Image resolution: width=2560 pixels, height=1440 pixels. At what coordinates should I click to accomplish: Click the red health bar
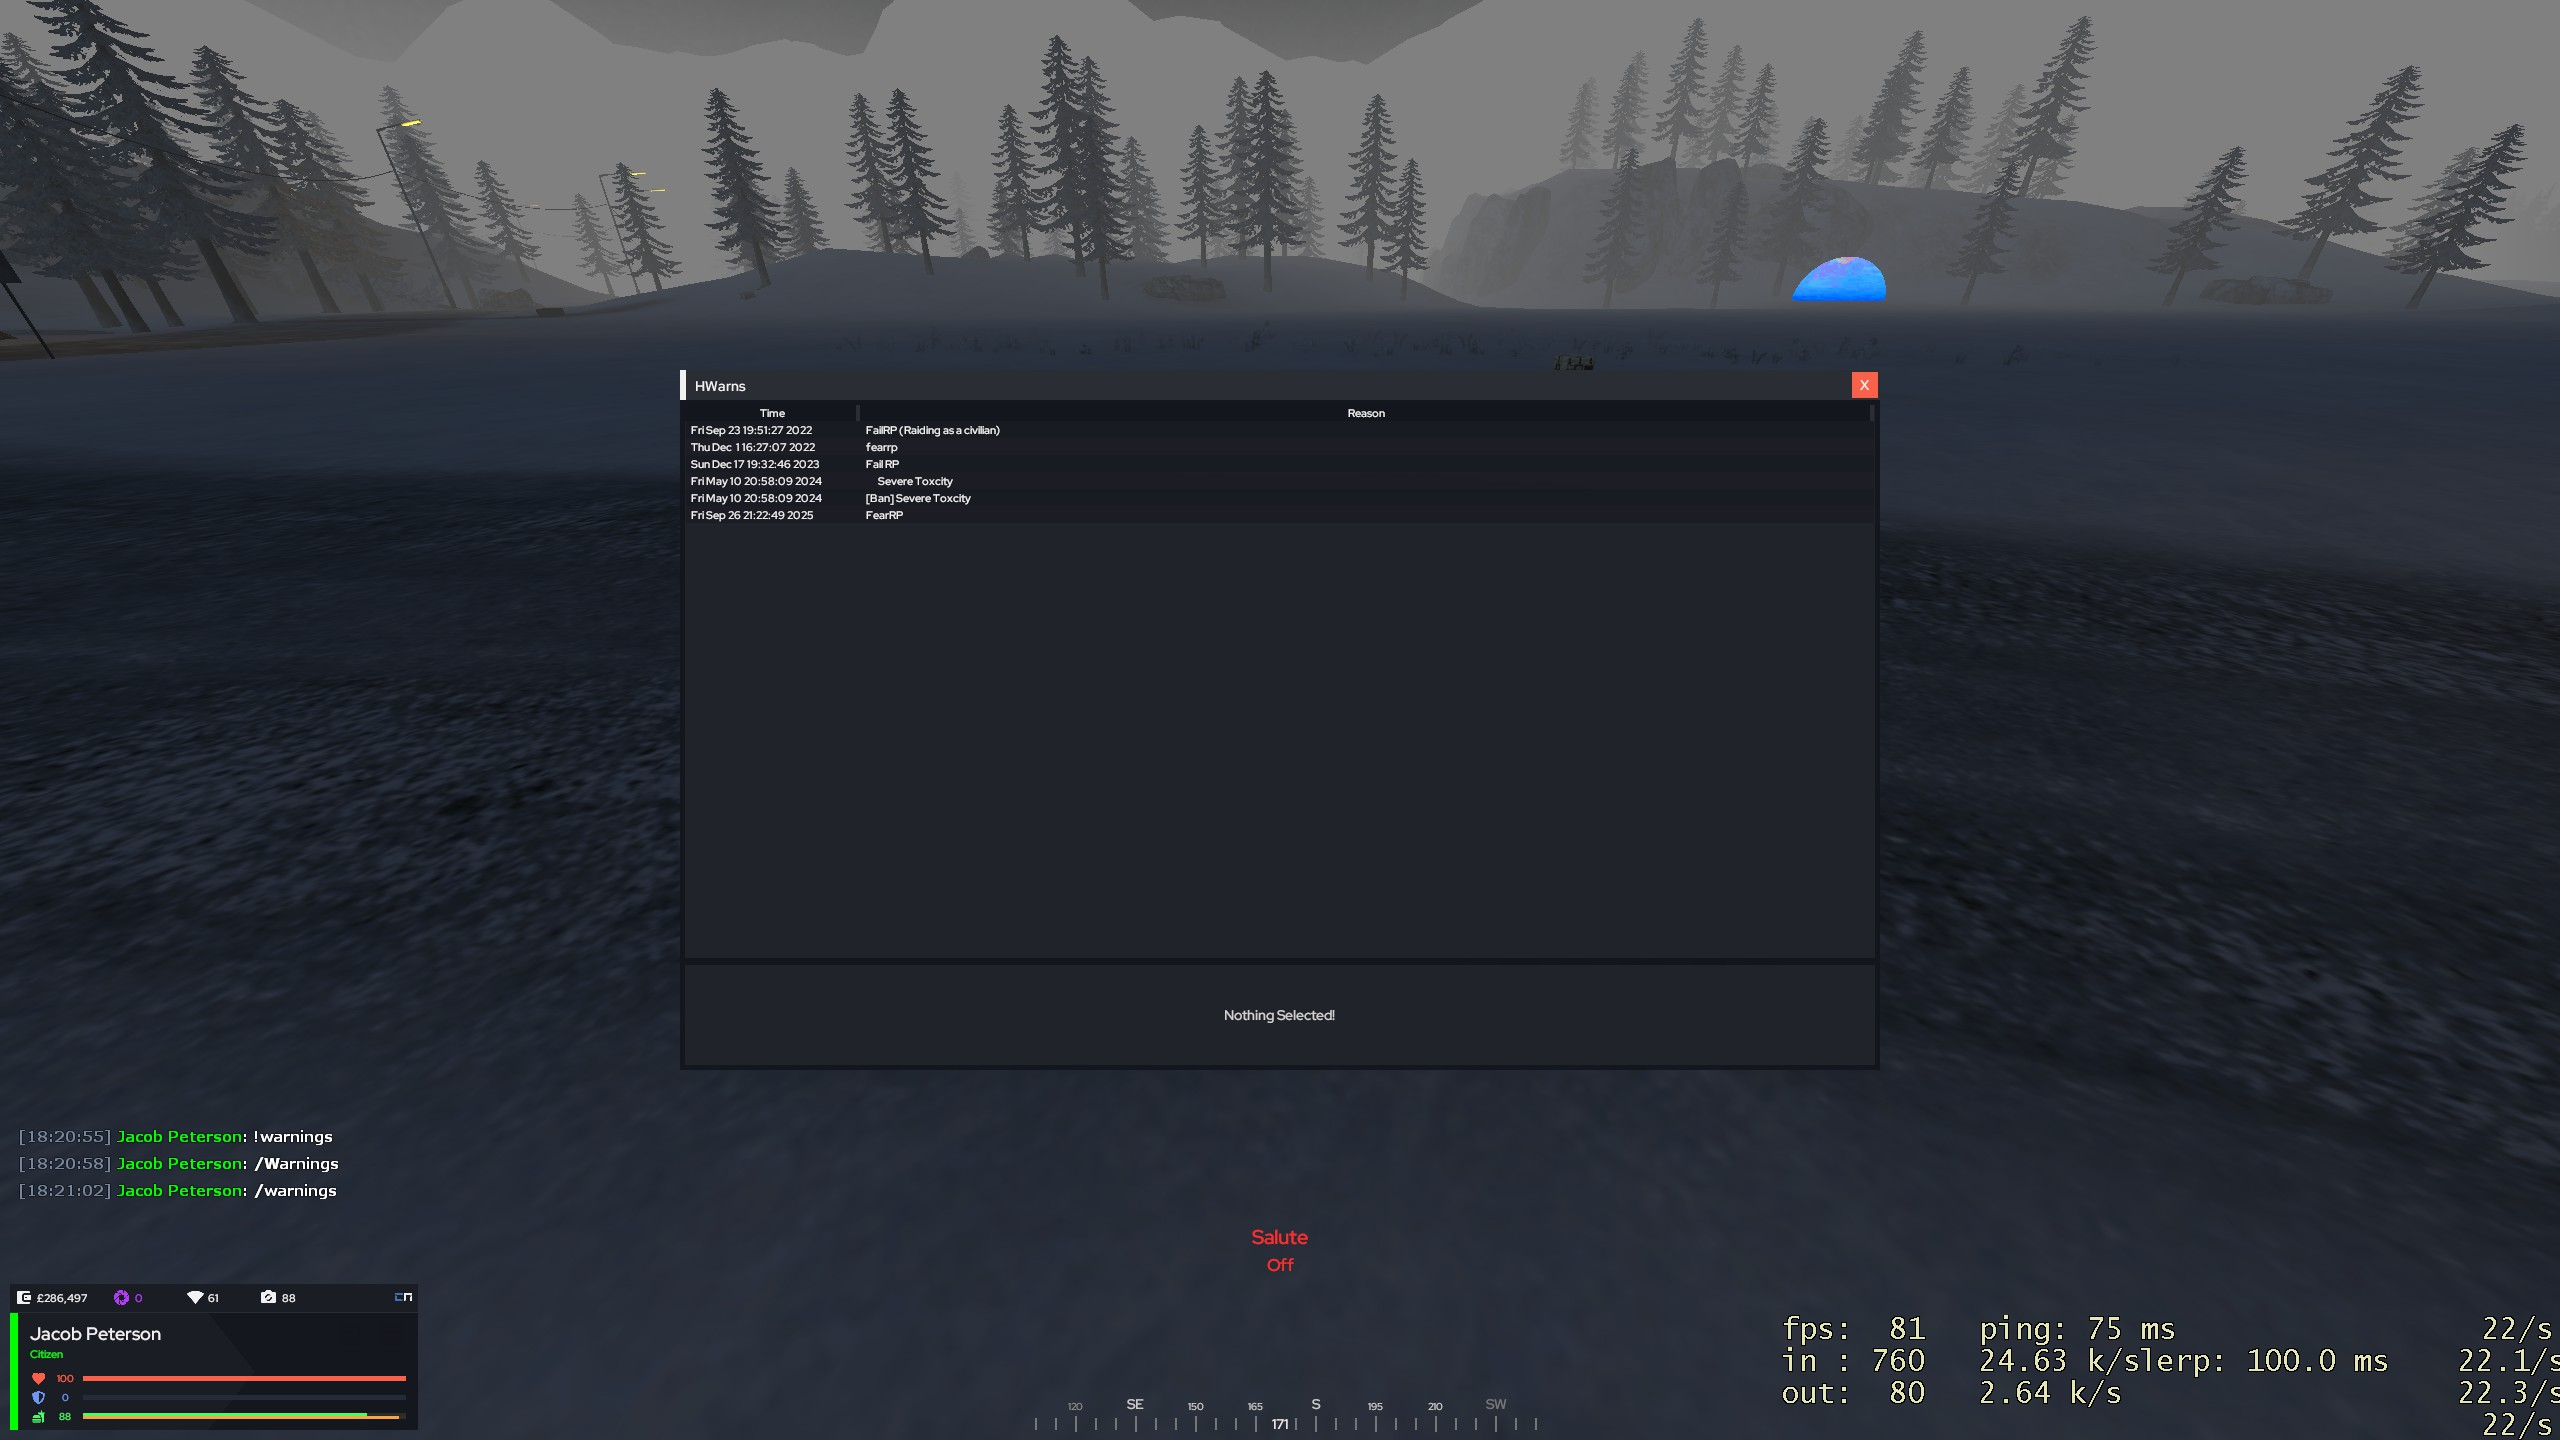pos(244,1378)
